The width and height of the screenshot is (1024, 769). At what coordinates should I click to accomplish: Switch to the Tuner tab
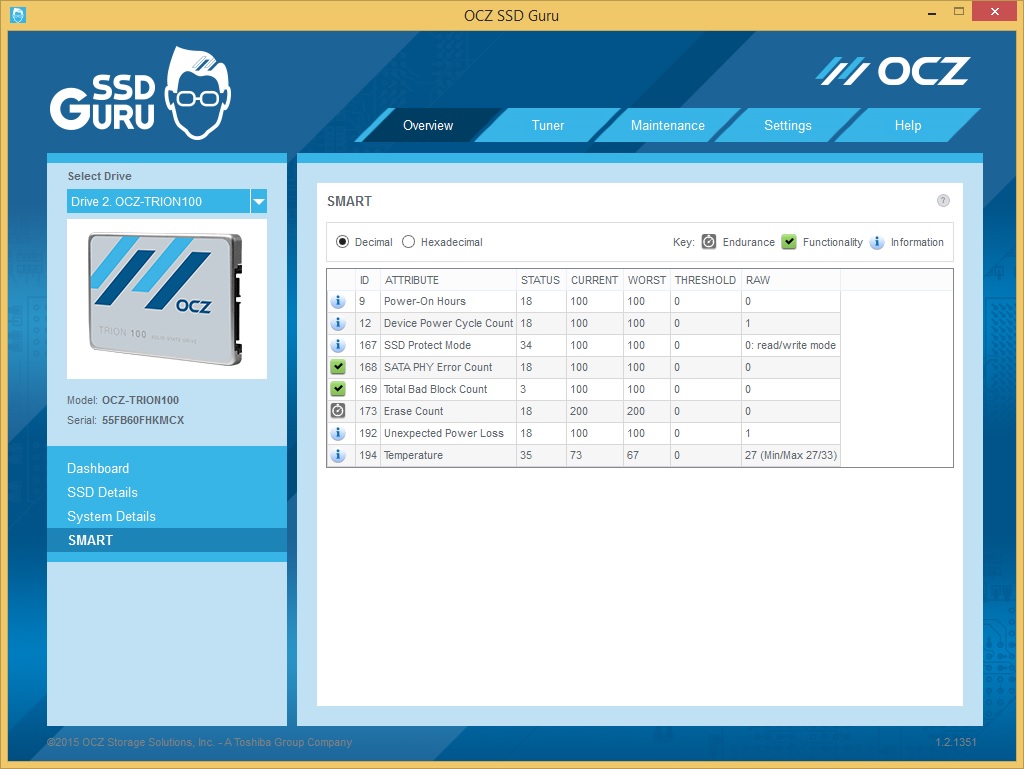[x=547, y=125]
